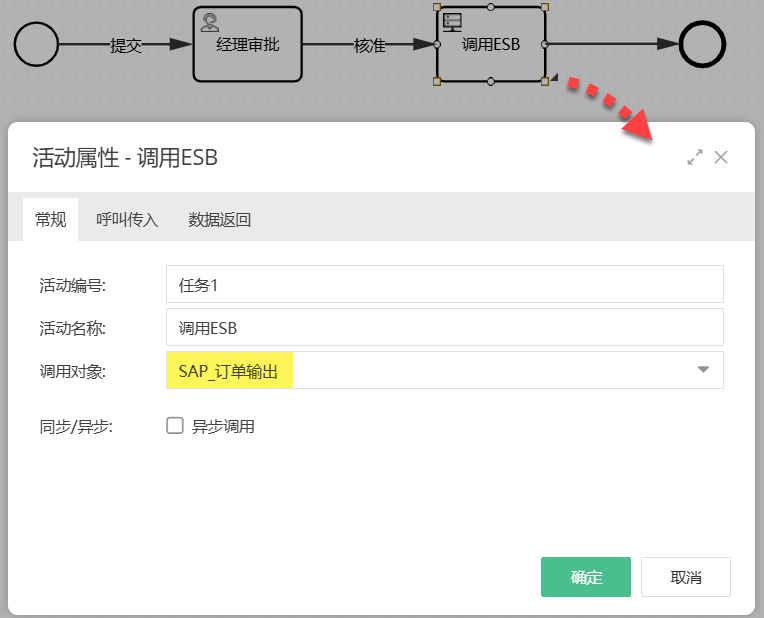Select the thick-bordered end event circle

pos(701,44)
